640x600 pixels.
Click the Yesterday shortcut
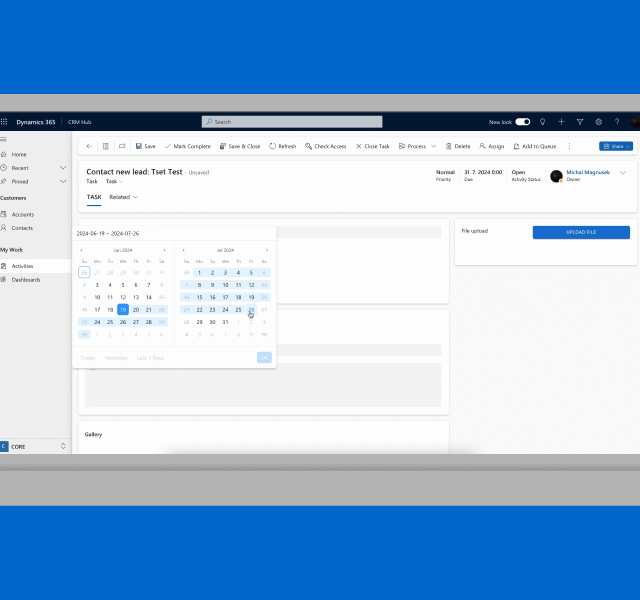(x=116, y=358)
